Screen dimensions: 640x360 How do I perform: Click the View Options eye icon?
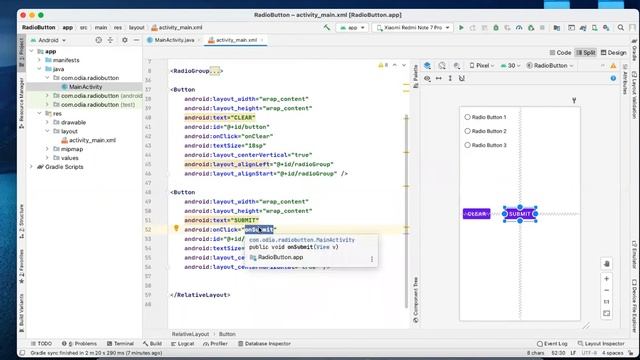427,78
